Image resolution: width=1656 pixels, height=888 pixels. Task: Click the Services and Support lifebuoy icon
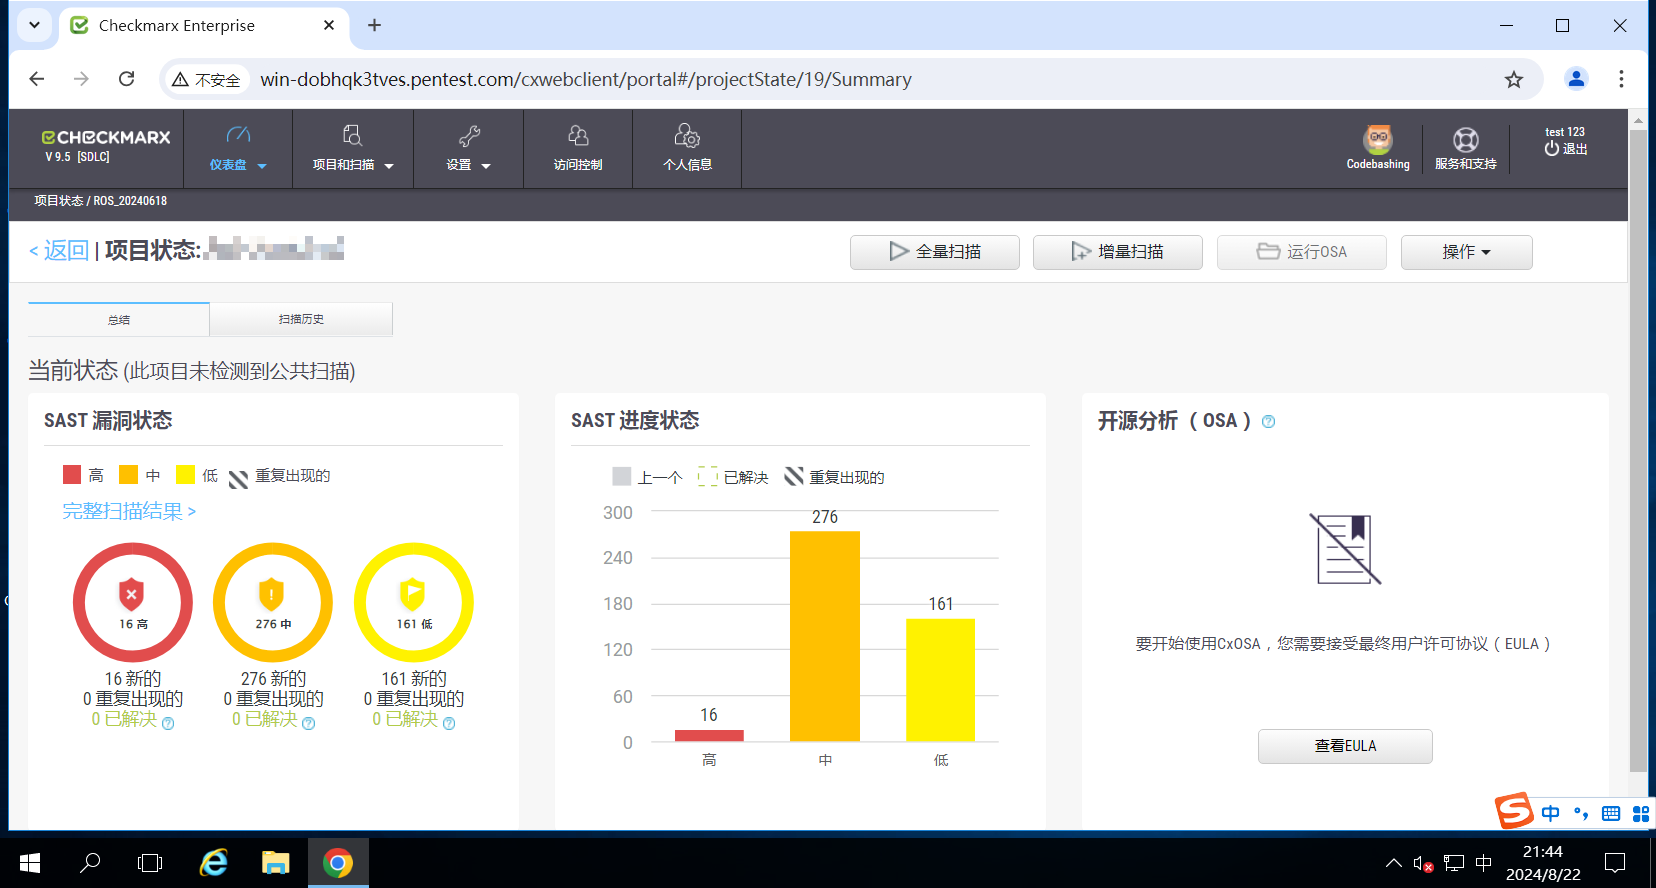pos(1465,140)
